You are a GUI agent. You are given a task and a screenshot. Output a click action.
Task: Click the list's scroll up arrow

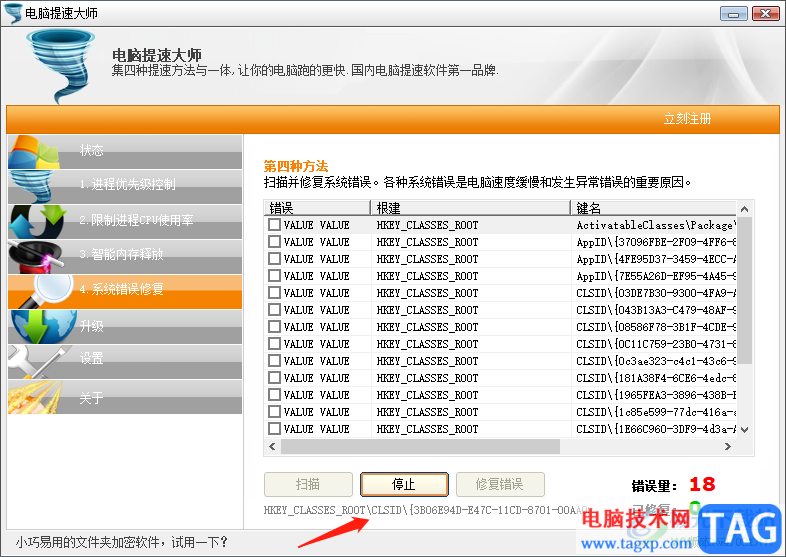pos(744,209)
